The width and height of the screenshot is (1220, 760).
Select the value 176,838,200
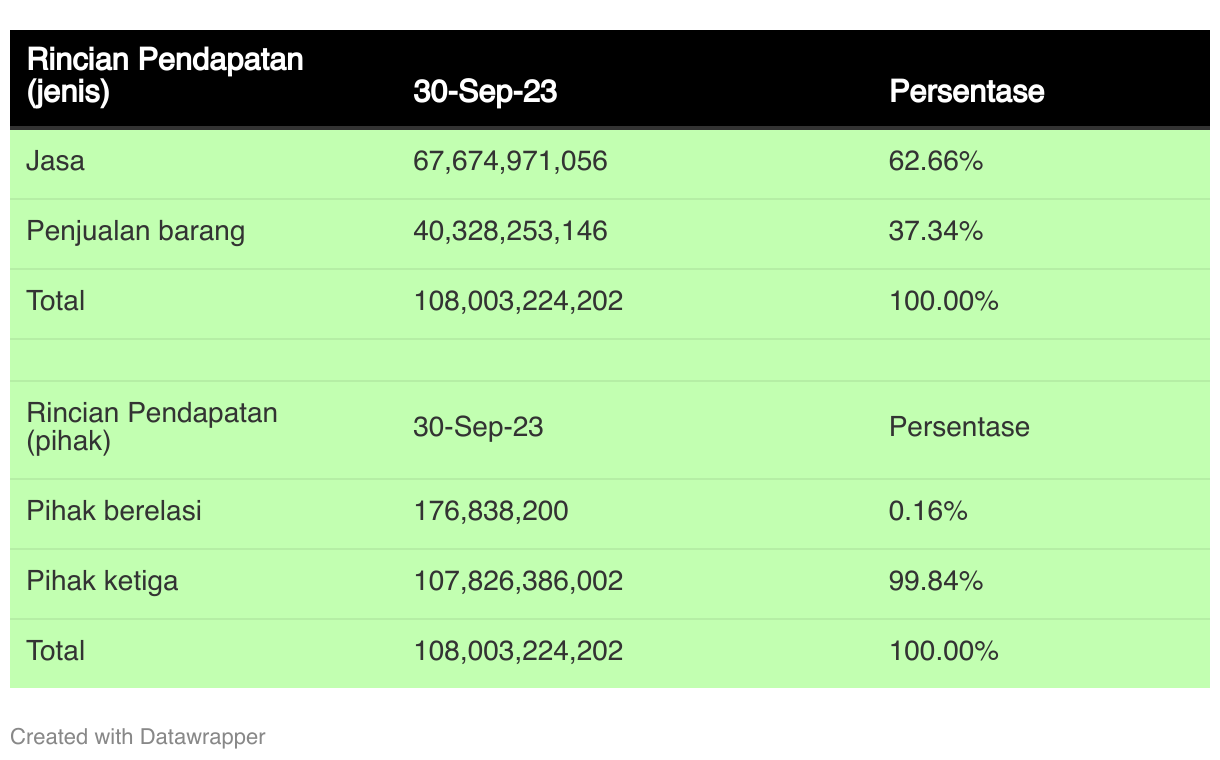(x=490, y=511)
